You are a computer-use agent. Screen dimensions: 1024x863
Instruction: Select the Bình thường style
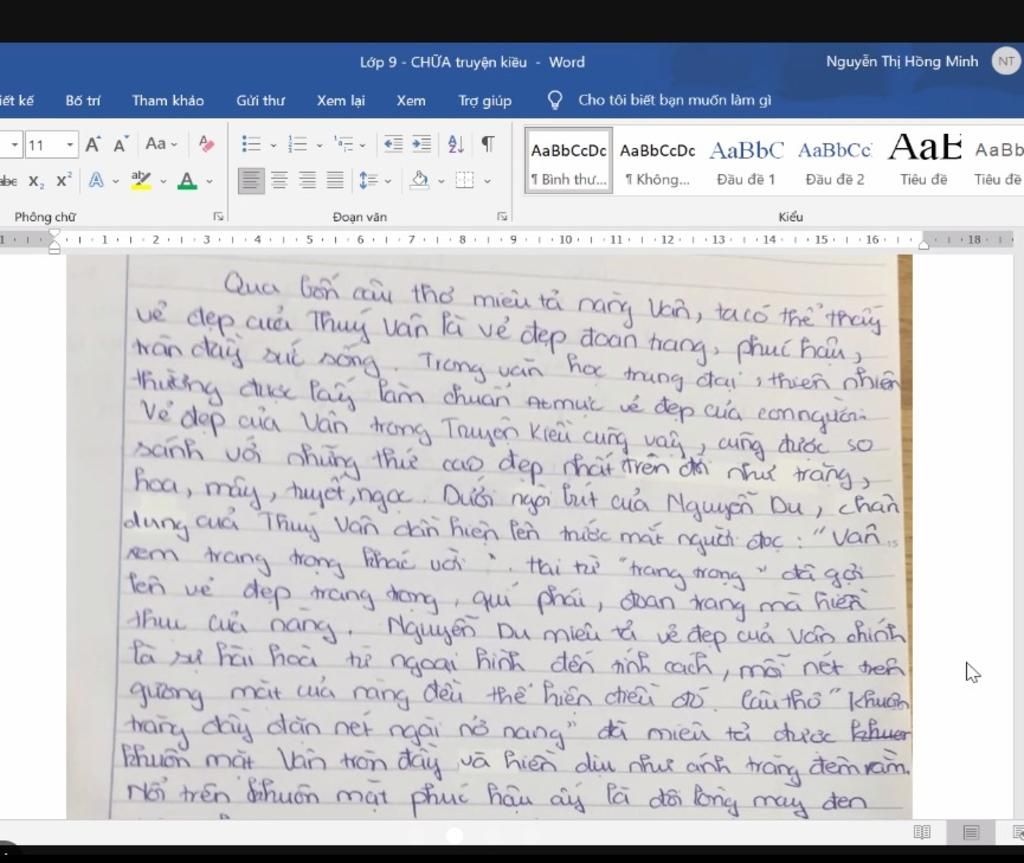tap(569, 161)
